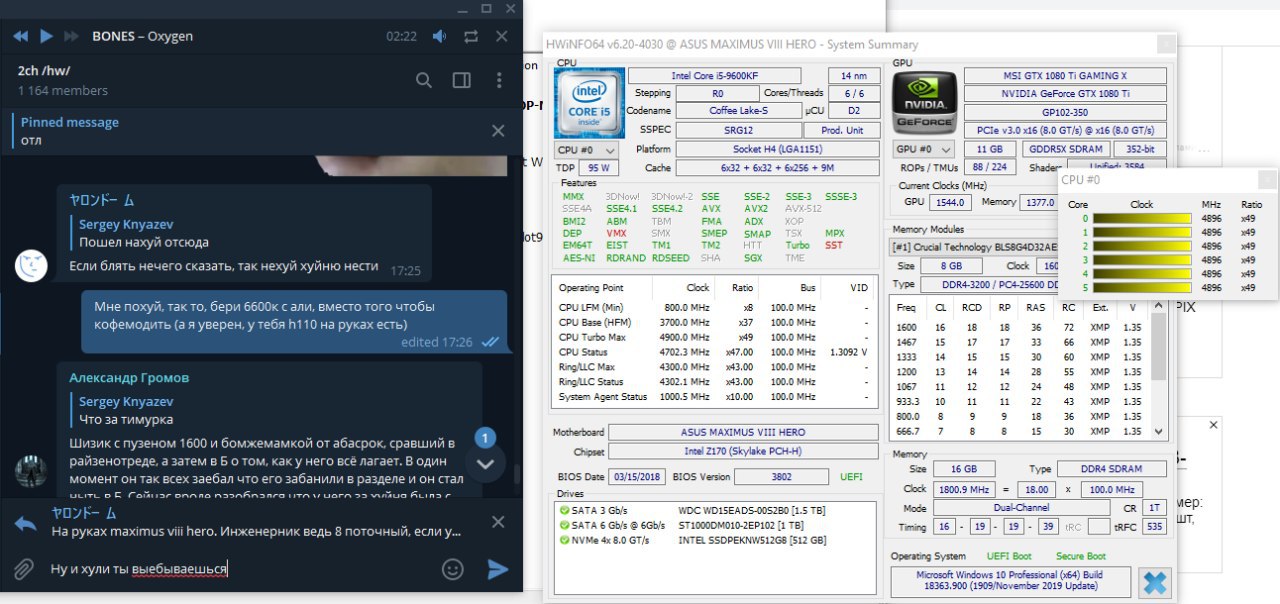This screenshot has width=1280, height=604.
Task: Select the Coffee Lake-S codename field
Action: click(737, 111)
